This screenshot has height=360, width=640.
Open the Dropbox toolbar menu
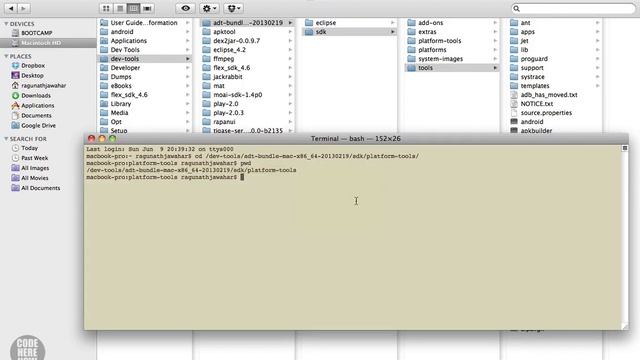click(233, 8)
